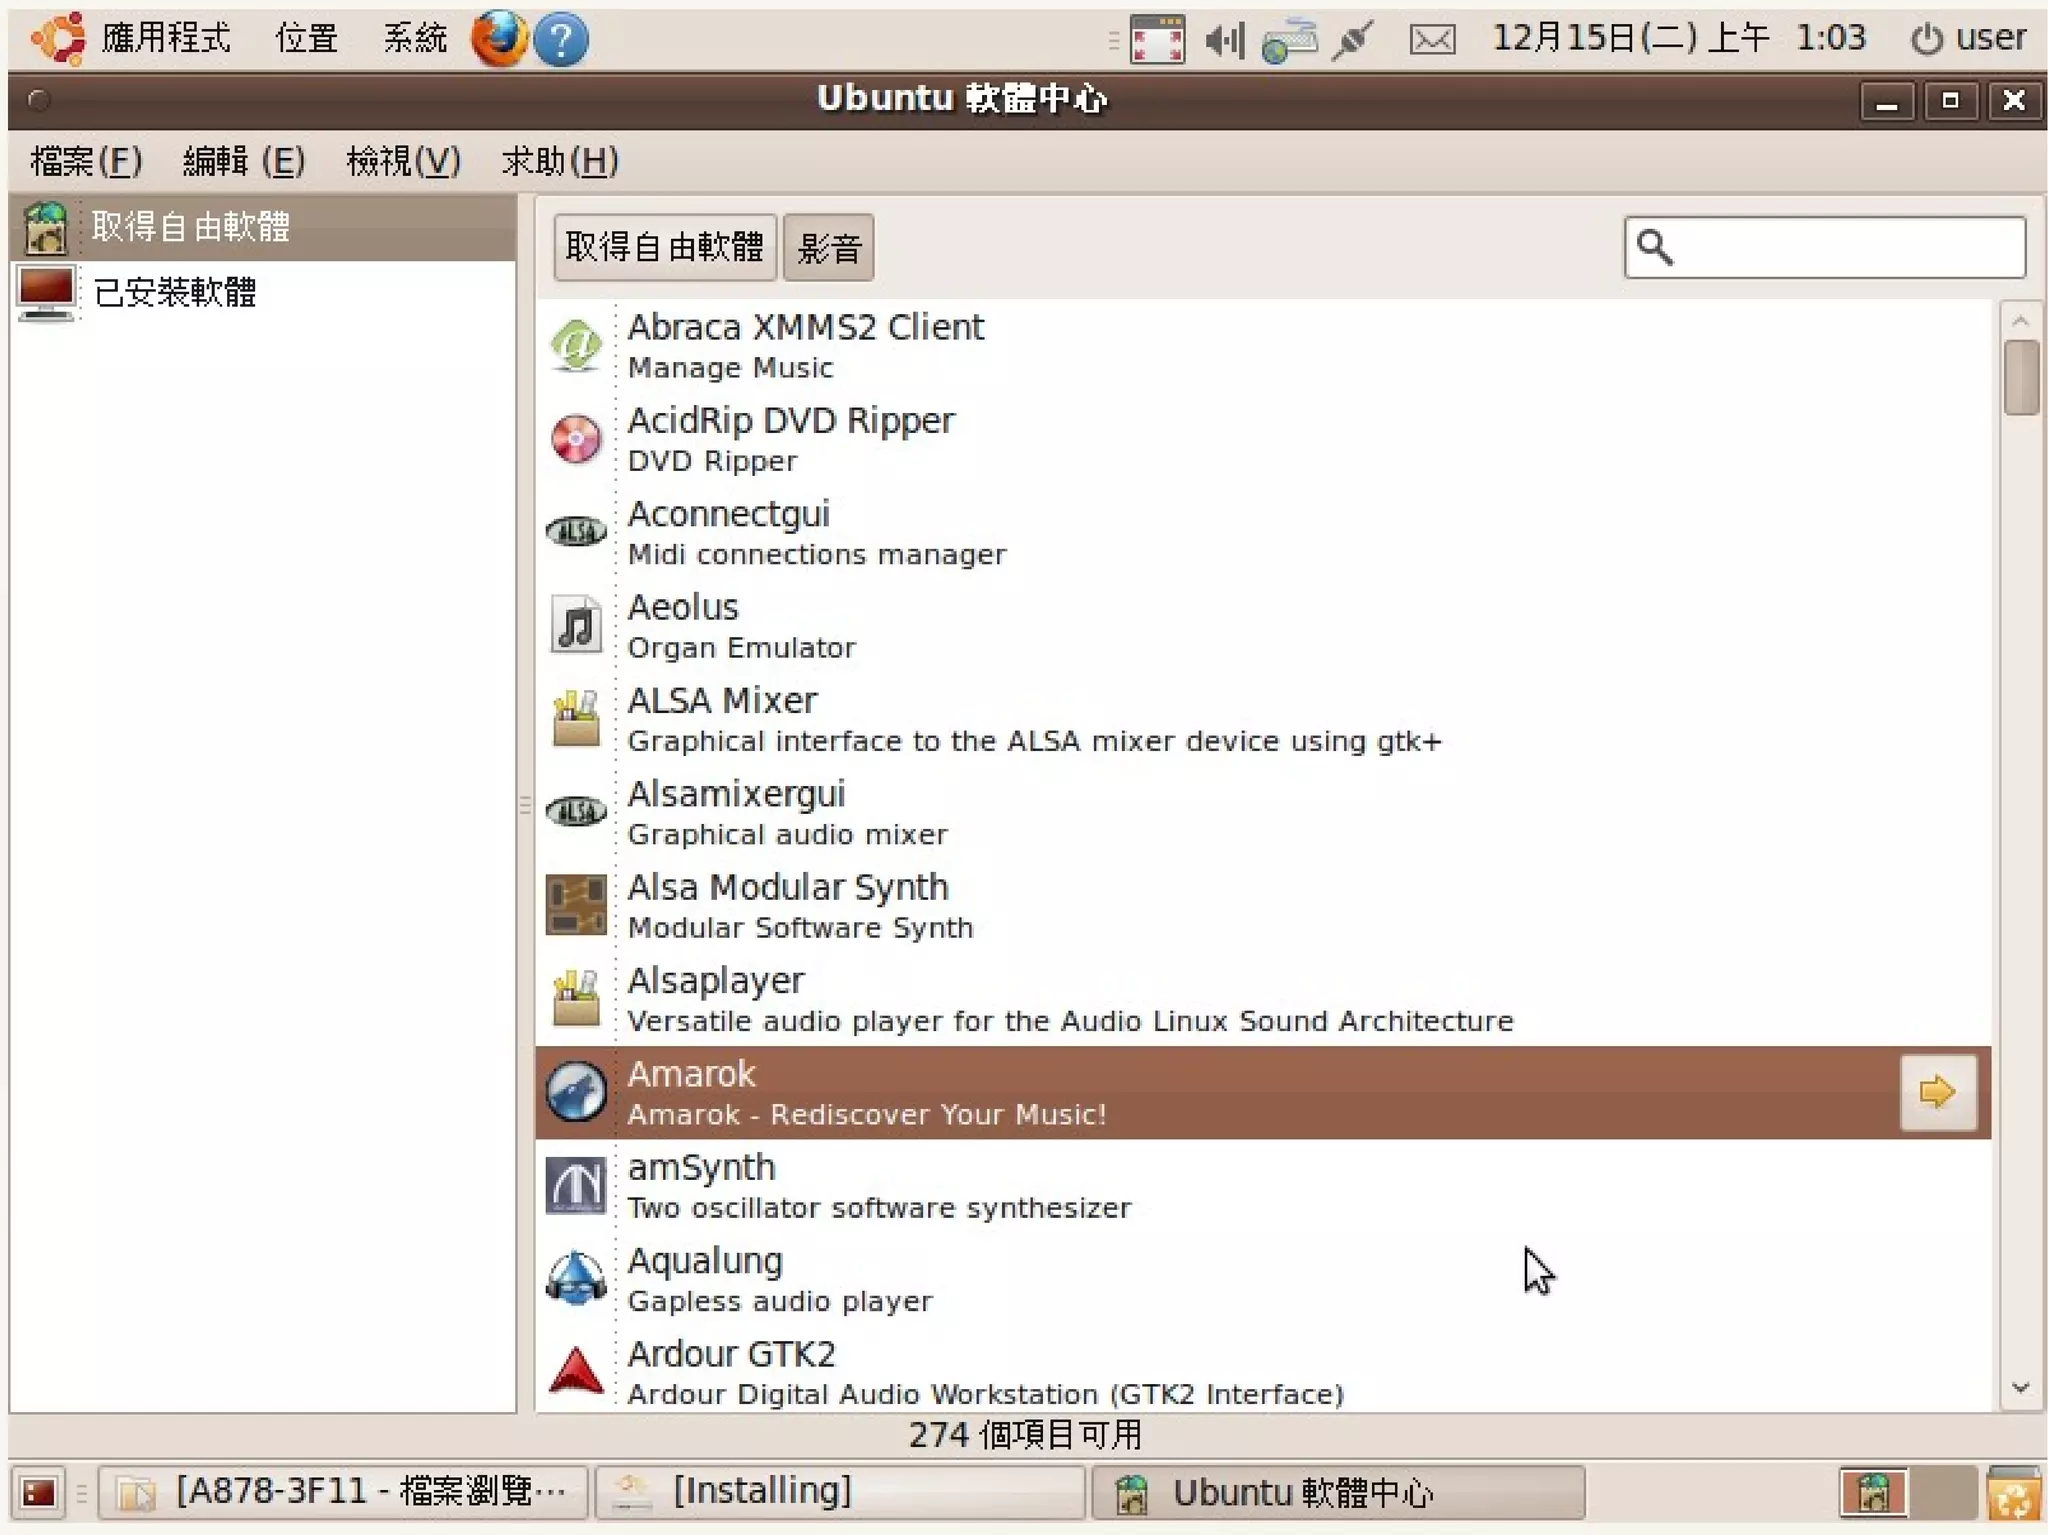Click the Ubuntu 軟體中心 taskbar button
This screenshot has width=2048, height=1535.
pos(1338,1492)
